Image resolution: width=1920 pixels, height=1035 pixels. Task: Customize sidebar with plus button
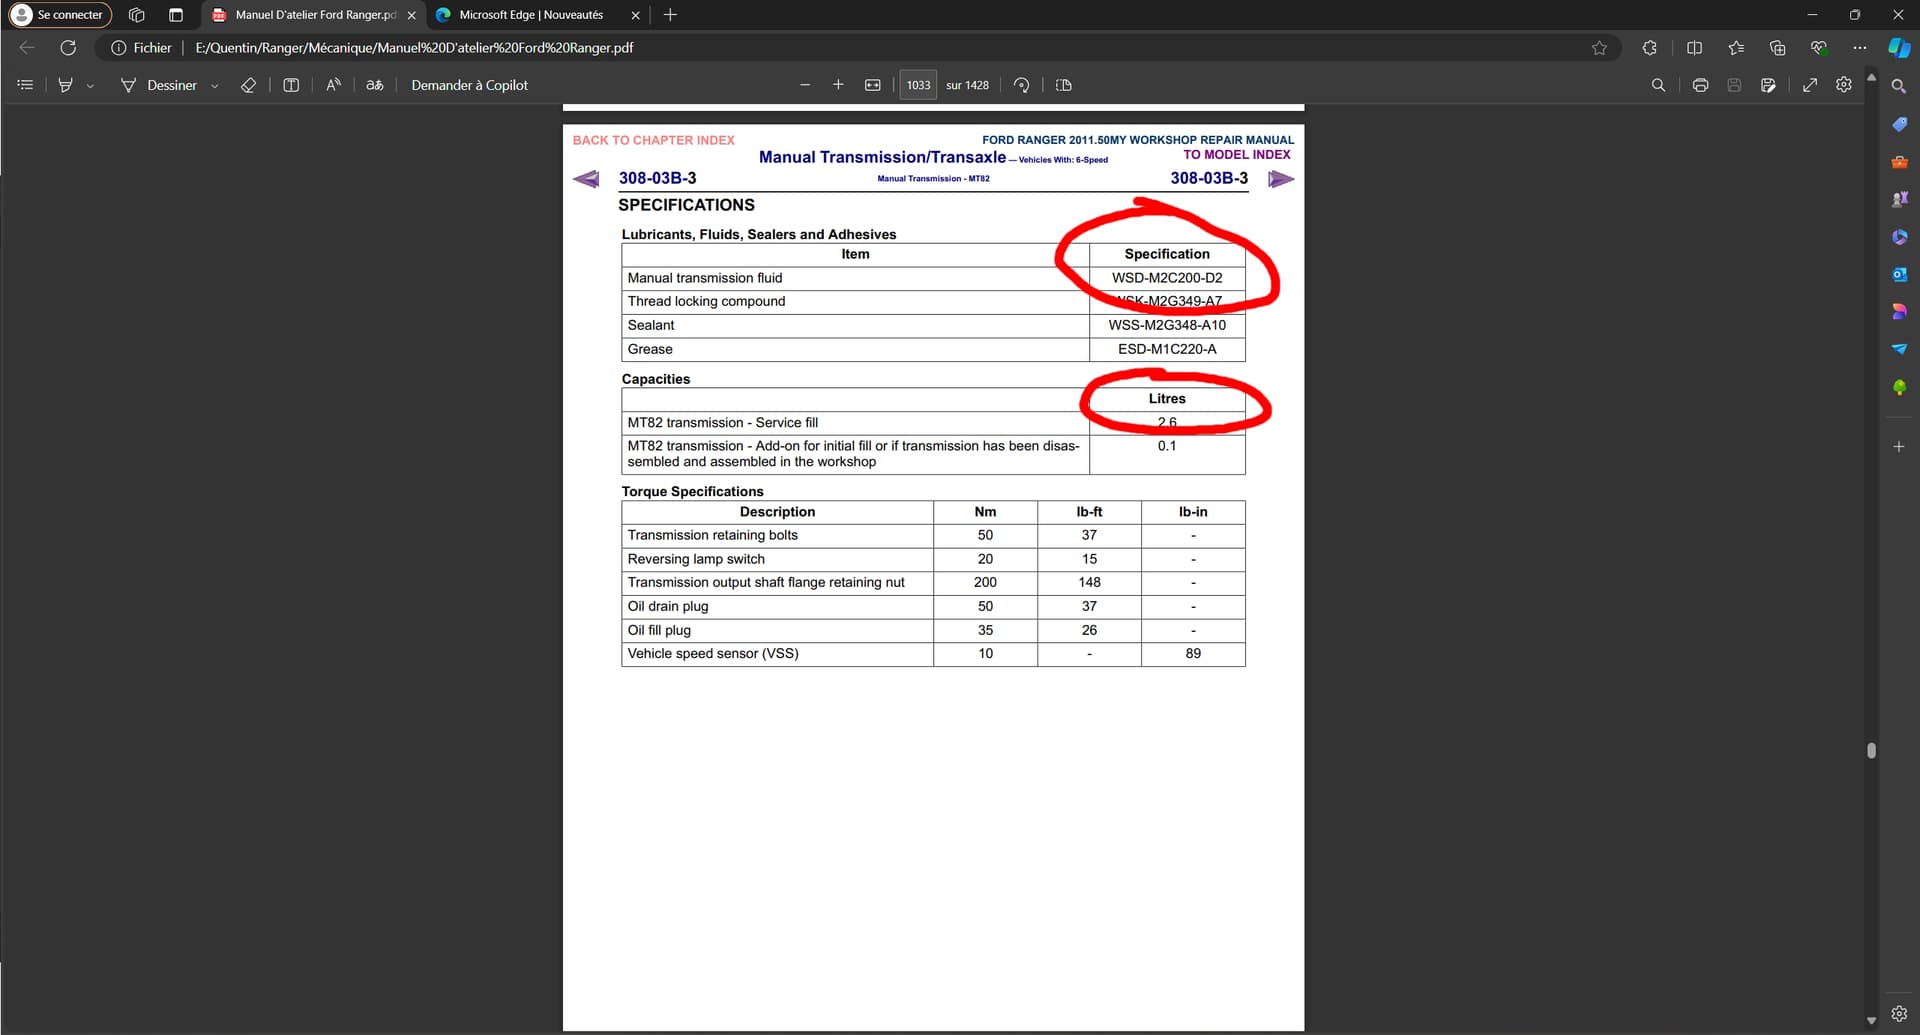coord(1899,446)
